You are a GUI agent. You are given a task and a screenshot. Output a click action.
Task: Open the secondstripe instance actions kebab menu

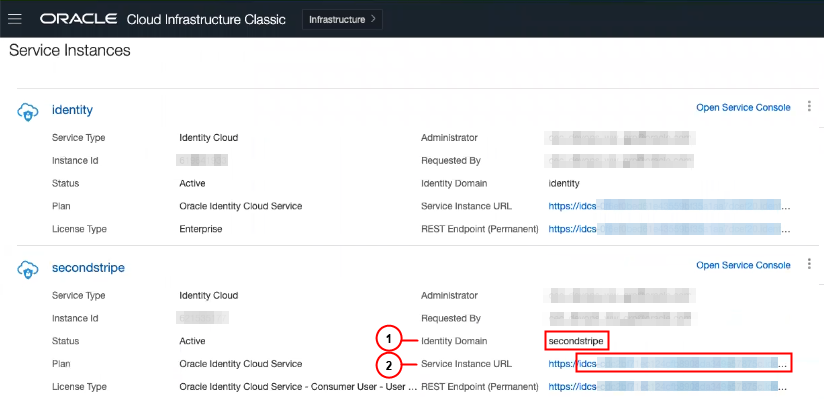click(x=809, y=264)
